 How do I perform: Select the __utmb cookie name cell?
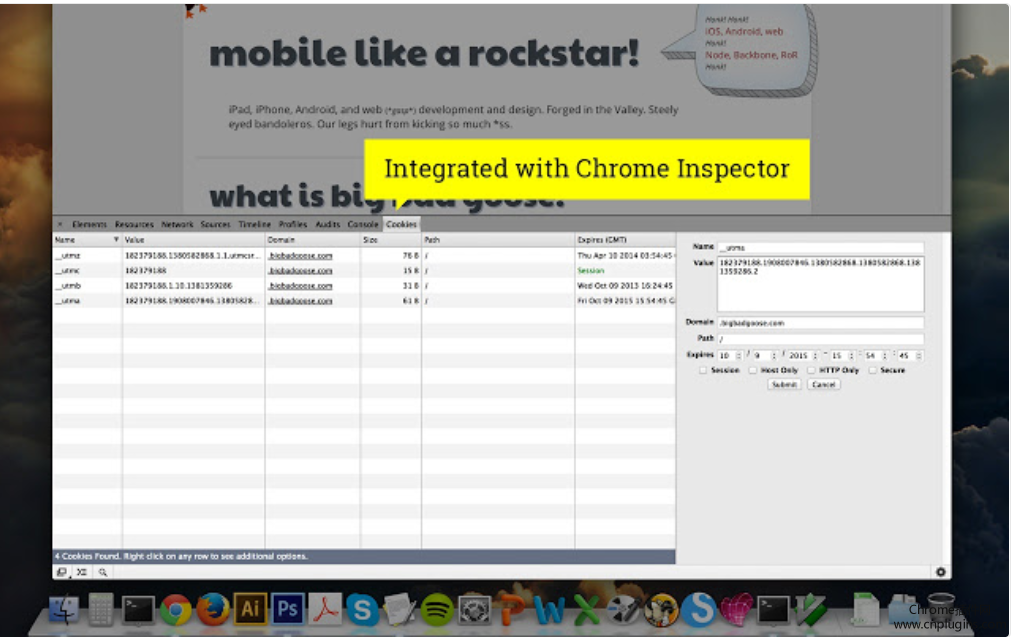pos(87,286)
